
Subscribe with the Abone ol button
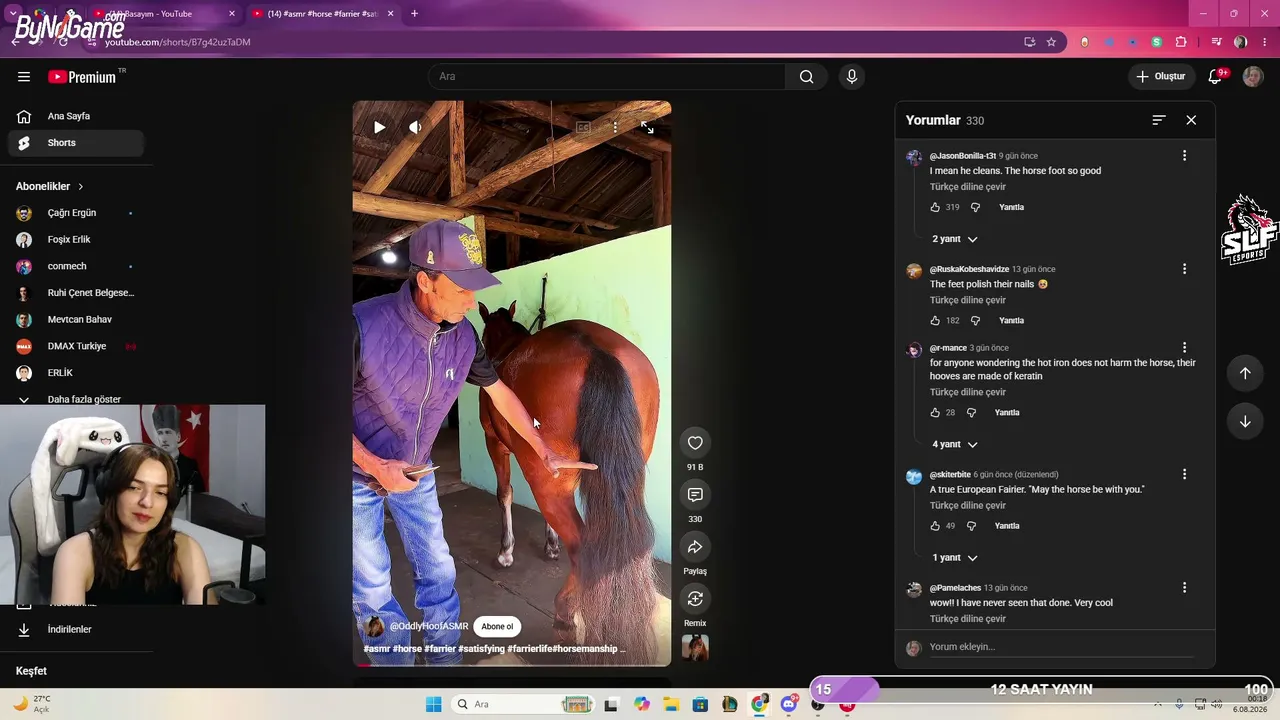(x=497, y=627)
